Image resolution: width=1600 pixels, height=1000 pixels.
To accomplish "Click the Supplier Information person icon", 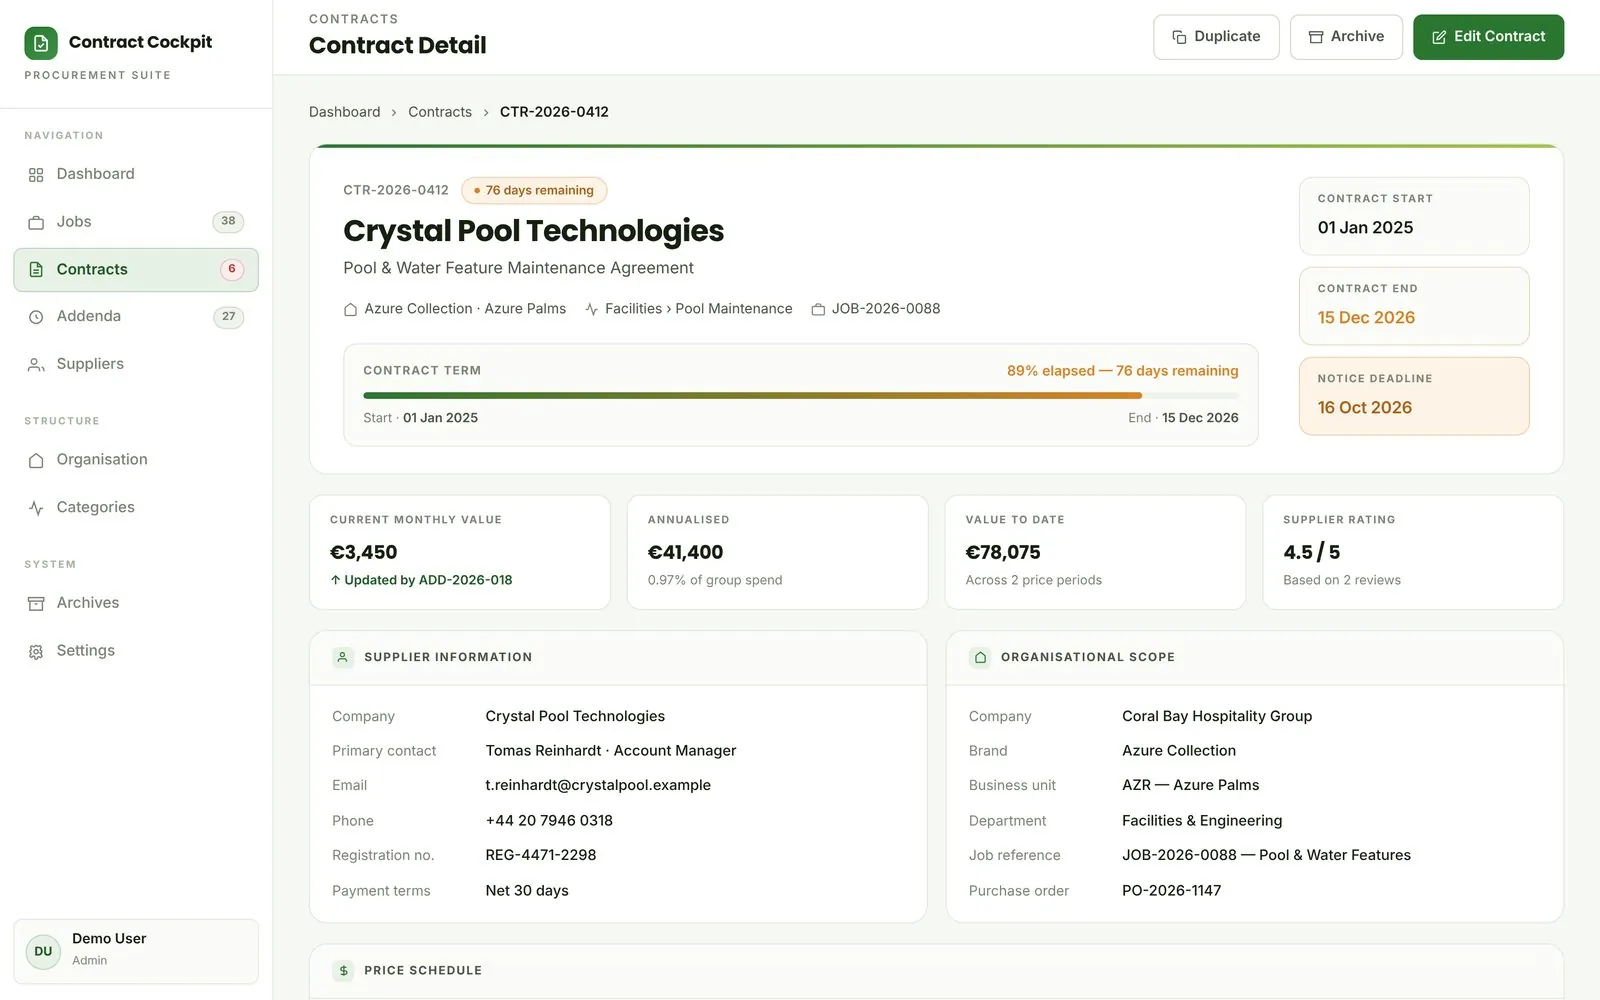I will [x=343, y=657].
